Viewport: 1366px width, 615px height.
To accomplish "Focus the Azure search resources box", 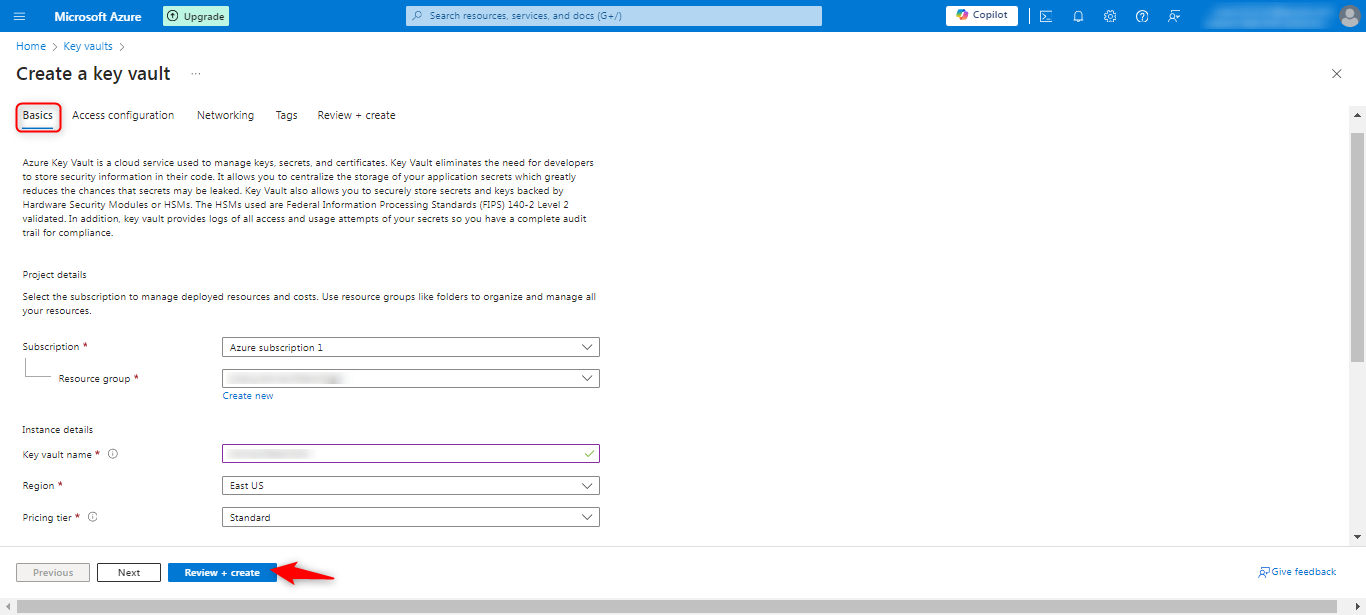I will click(614, 16).
